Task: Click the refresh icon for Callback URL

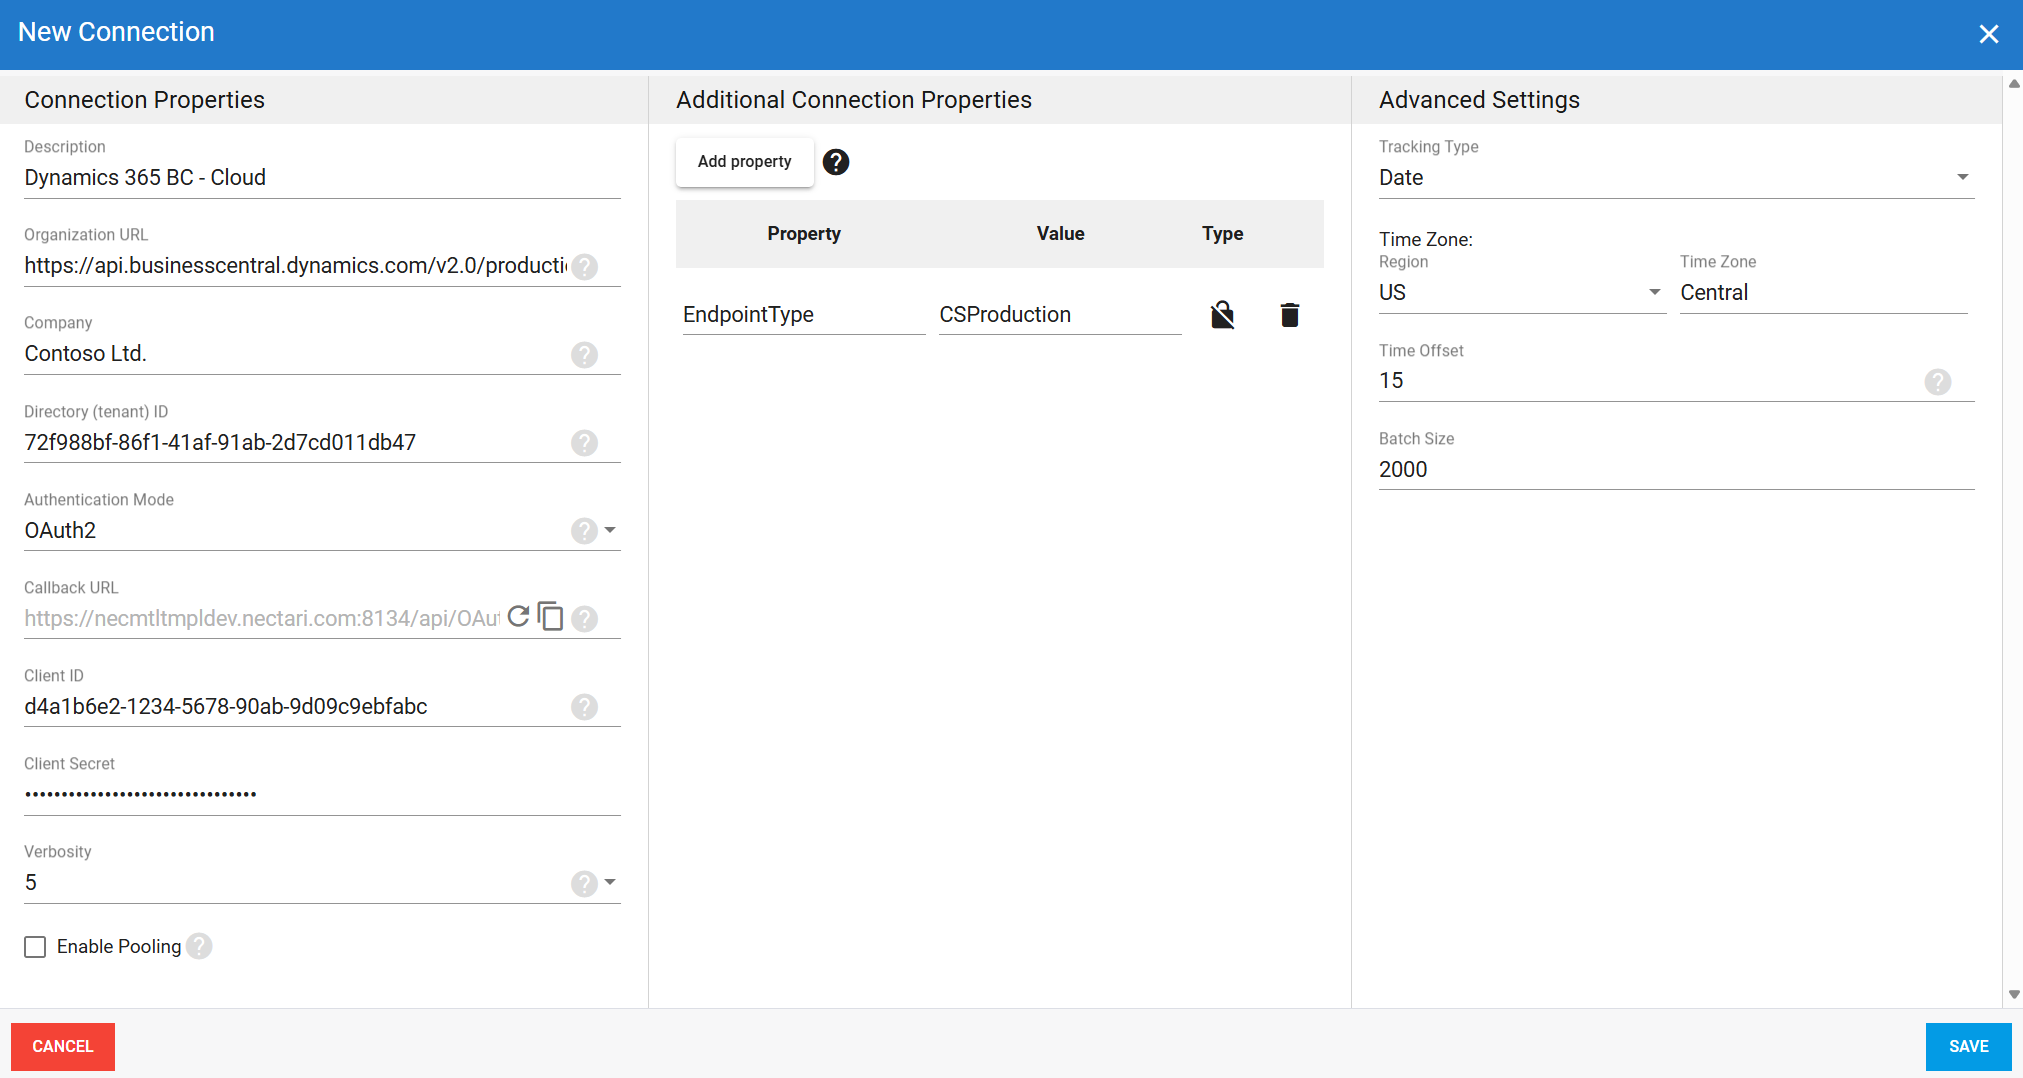Action: click(x=518, y=616)
